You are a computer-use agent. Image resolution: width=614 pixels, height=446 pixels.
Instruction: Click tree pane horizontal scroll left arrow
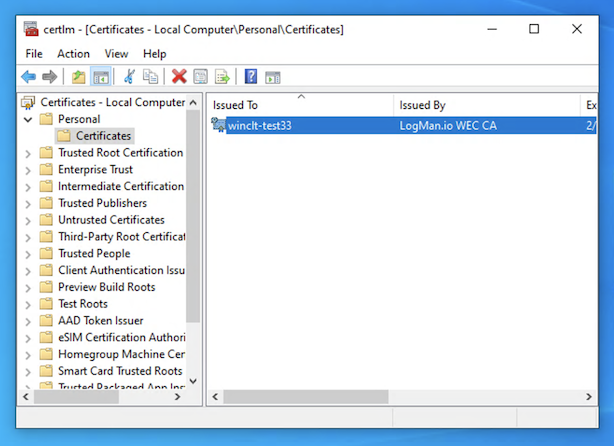(x=26, y=397)
